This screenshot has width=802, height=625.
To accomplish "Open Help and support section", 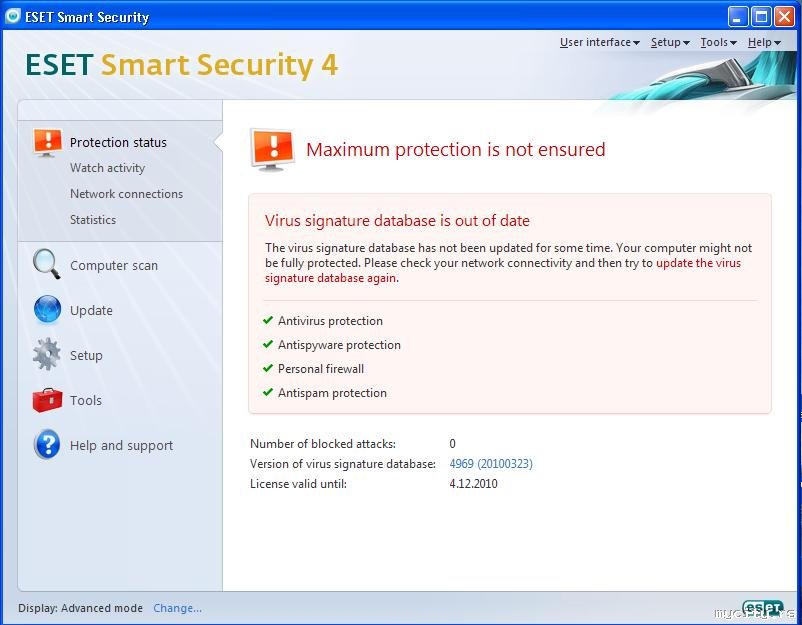I will [x=121, y=445].
